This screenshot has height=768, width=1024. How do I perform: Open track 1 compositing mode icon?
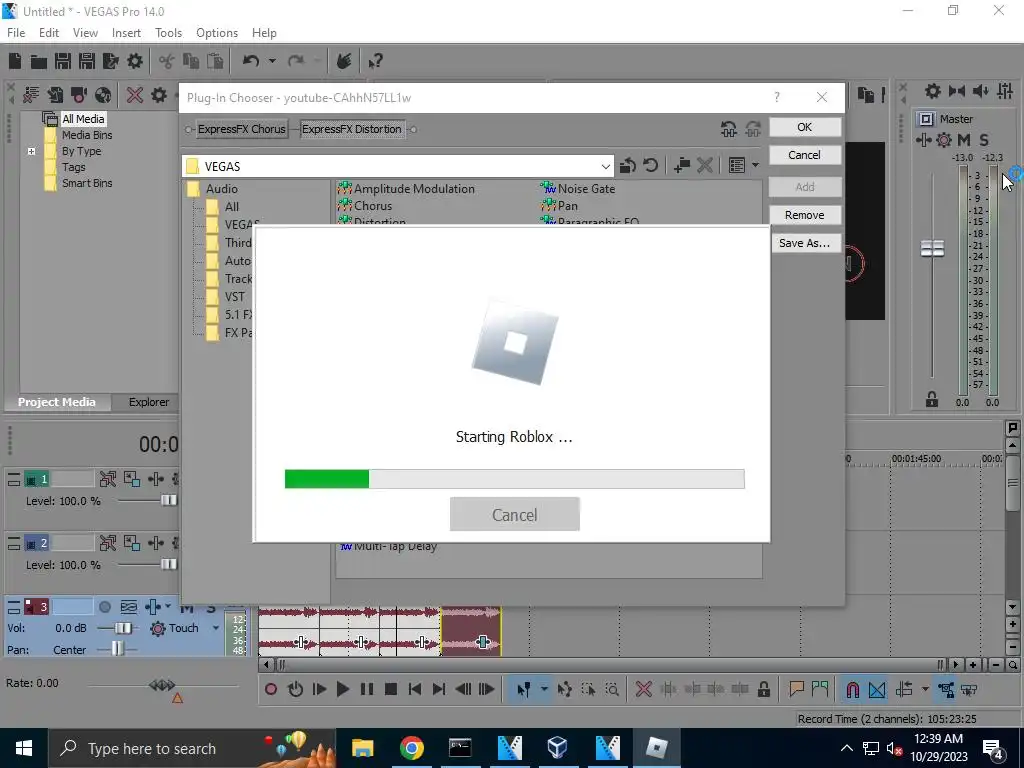coord(132,479)
